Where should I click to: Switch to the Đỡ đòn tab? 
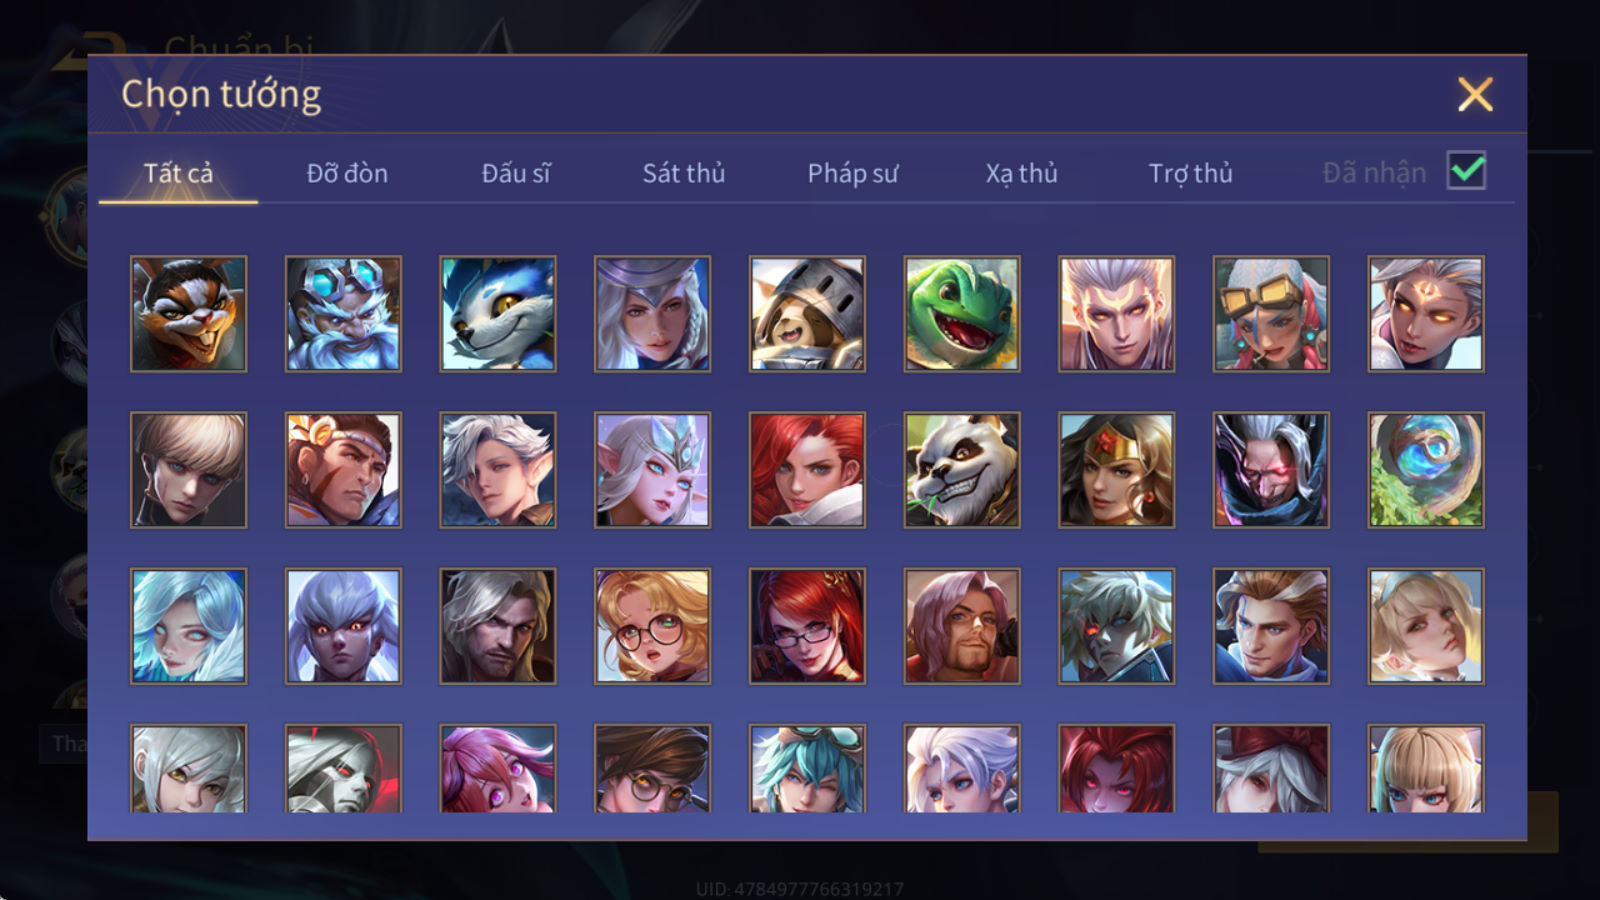[347, 173]
